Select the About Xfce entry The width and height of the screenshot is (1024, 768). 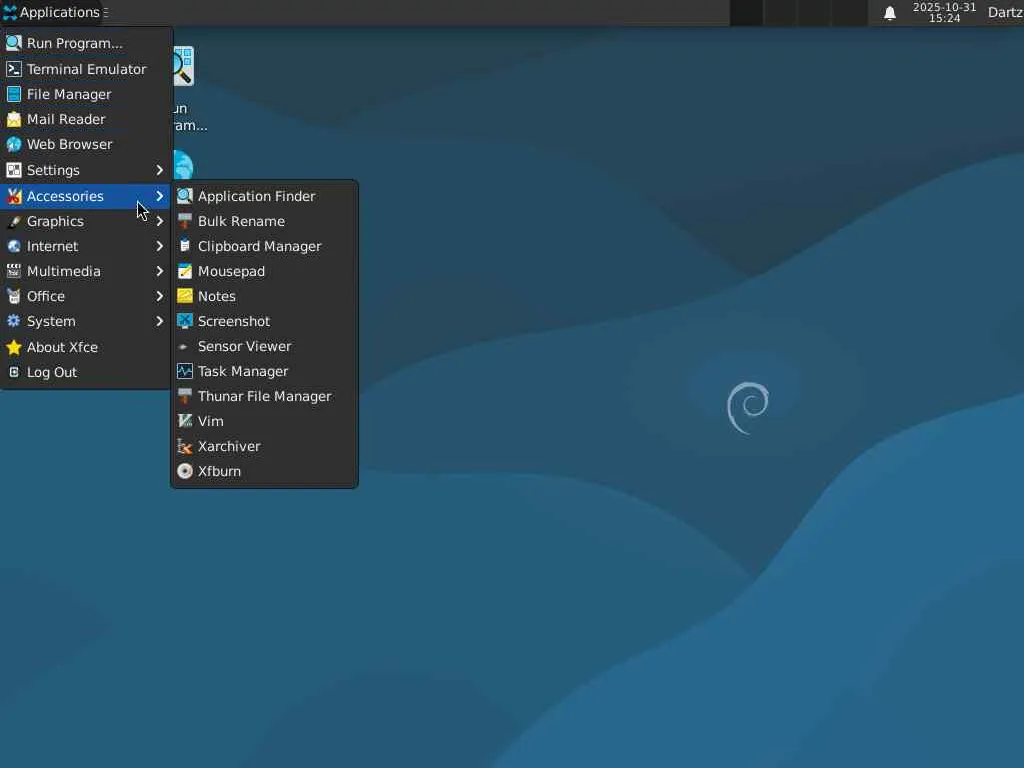(x=86, y=347)
